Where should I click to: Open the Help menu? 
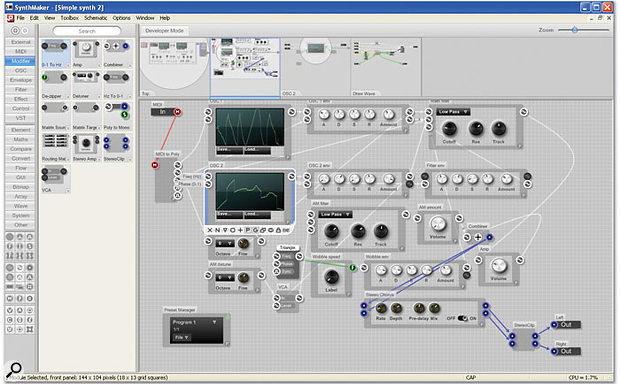pyautogui.click(x=165, y=18)
